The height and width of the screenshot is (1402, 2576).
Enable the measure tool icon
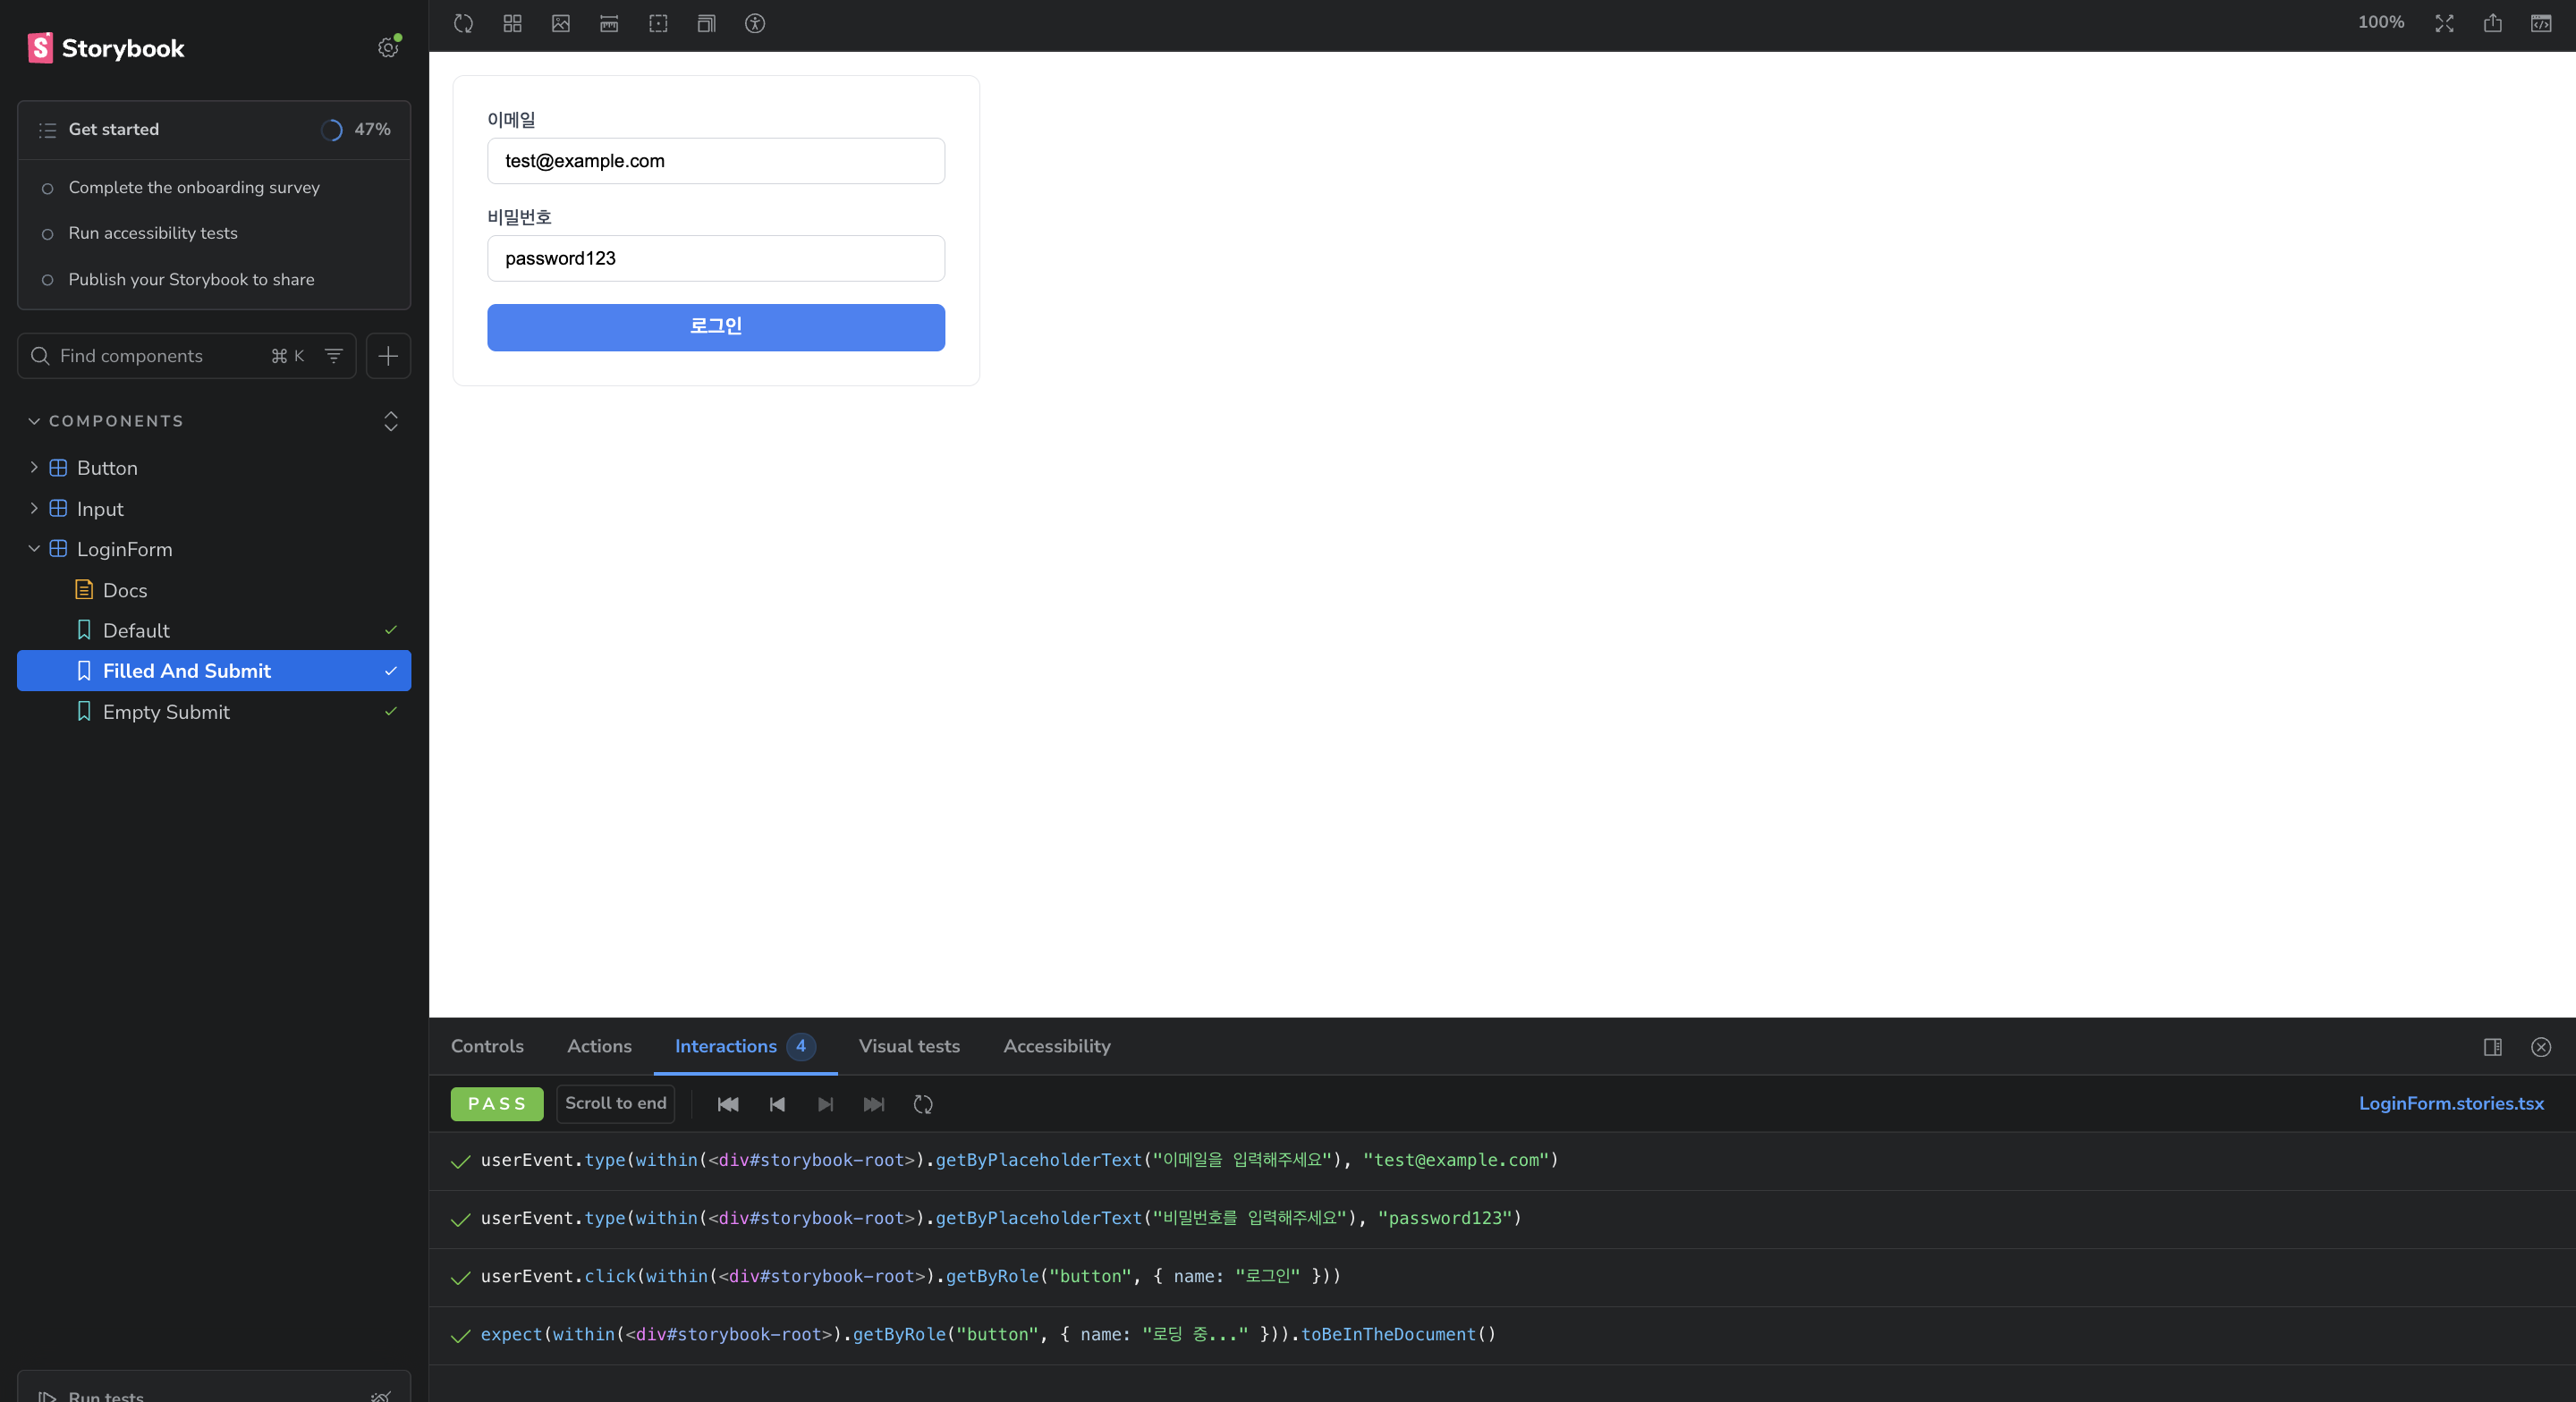pyautogui.click(x=609, y=23)
